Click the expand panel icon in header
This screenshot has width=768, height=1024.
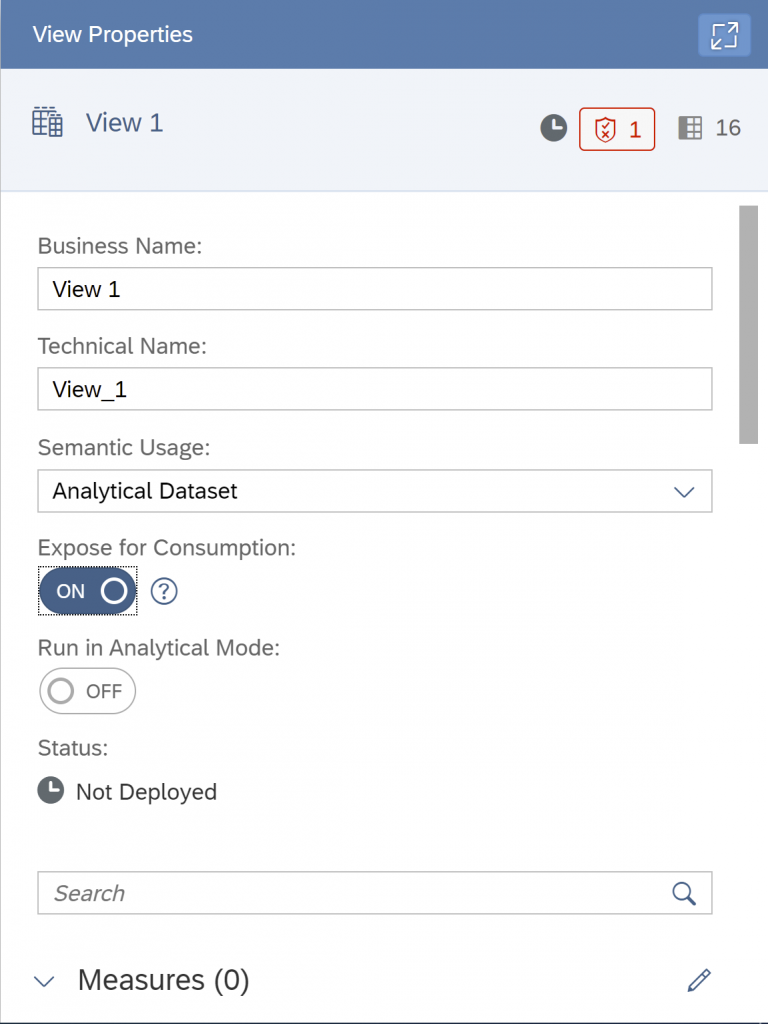[724, 35]
